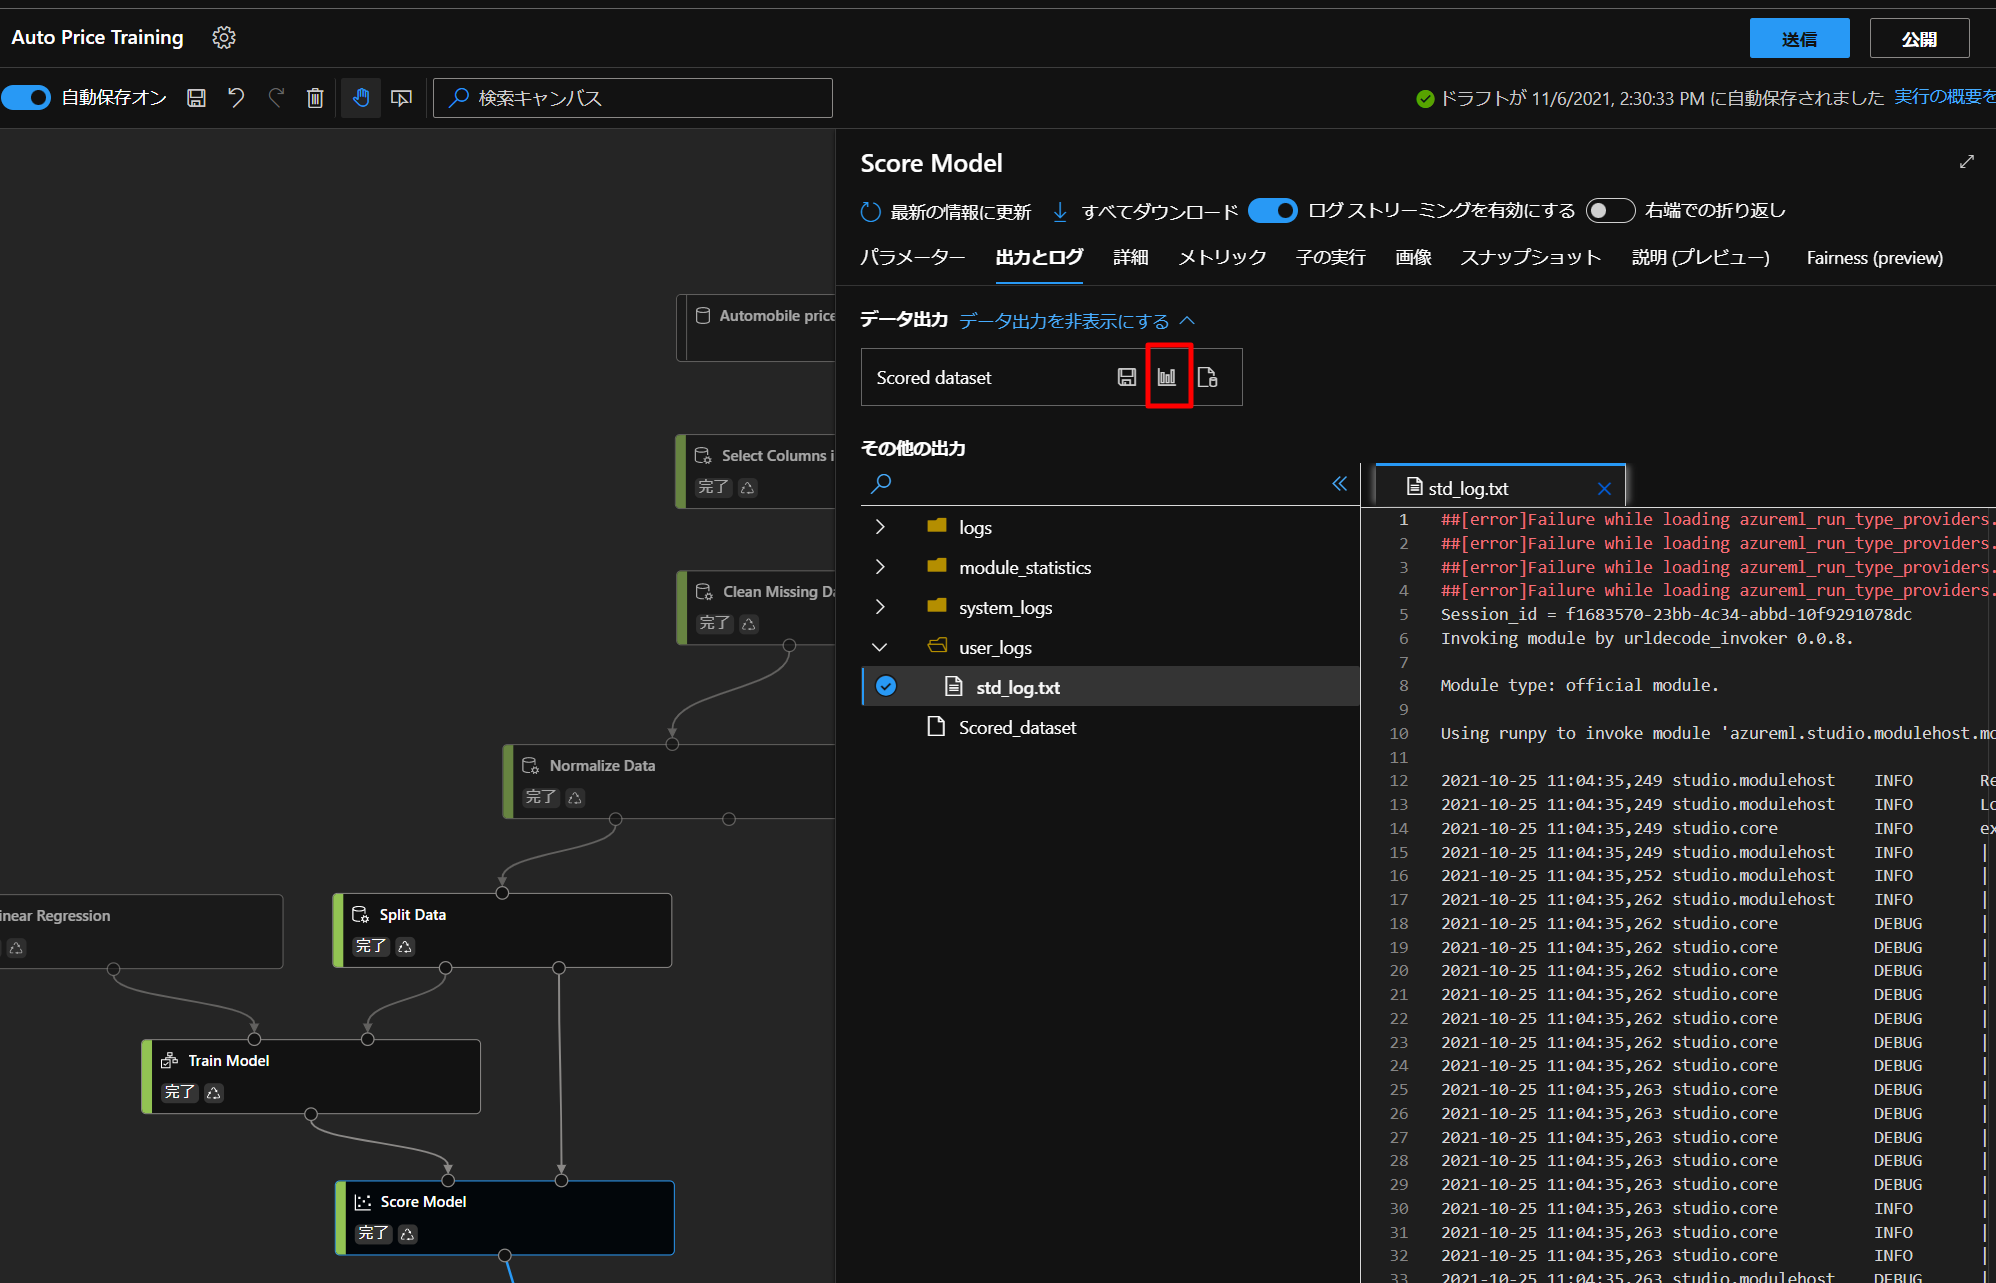The image size is (1996, 1283).
Task: Click the データ出力を非表示にする link
Action: (x=1064, y=321)
